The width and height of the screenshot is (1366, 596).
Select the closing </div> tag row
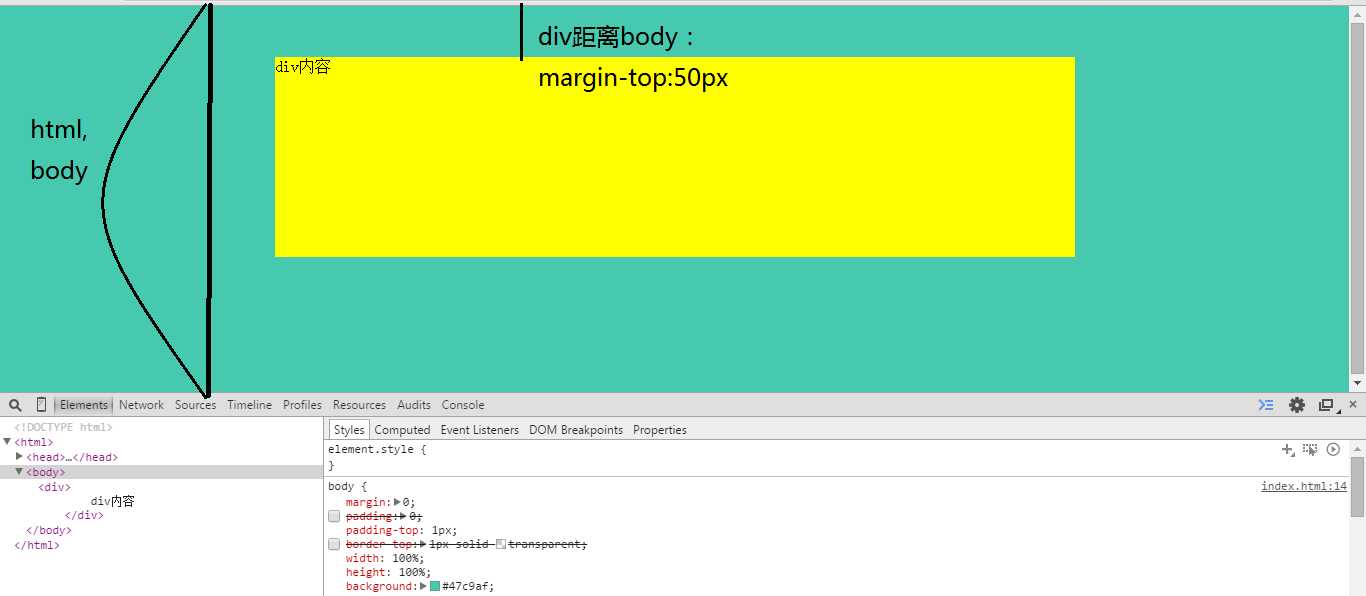click(84, 515)
